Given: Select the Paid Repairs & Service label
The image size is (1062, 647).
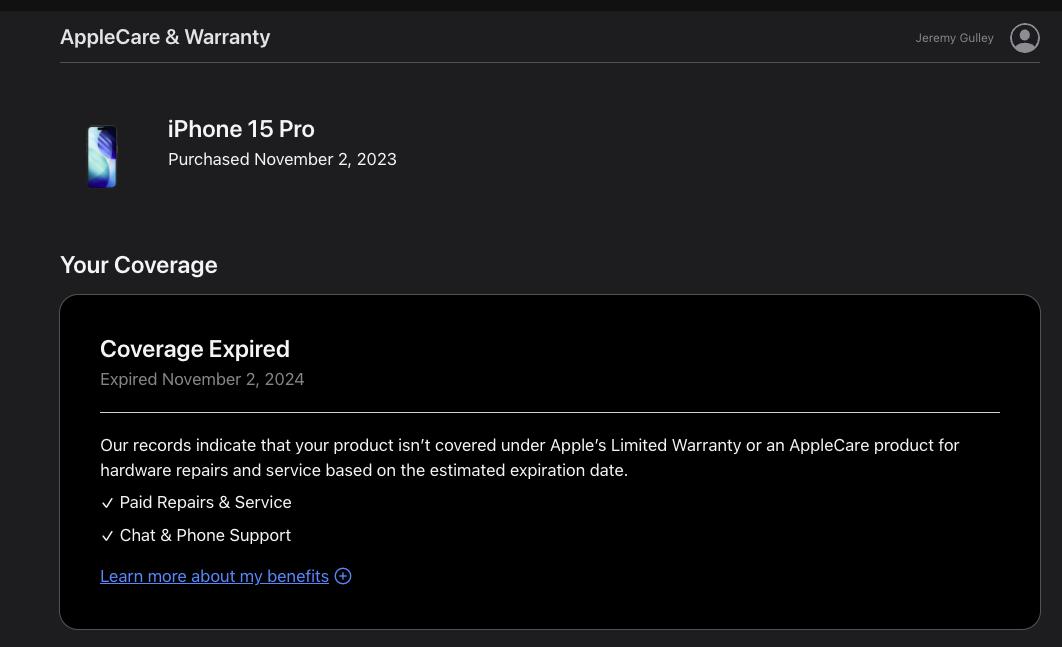Looking at the screenshot, I should [x=205, y=502].
